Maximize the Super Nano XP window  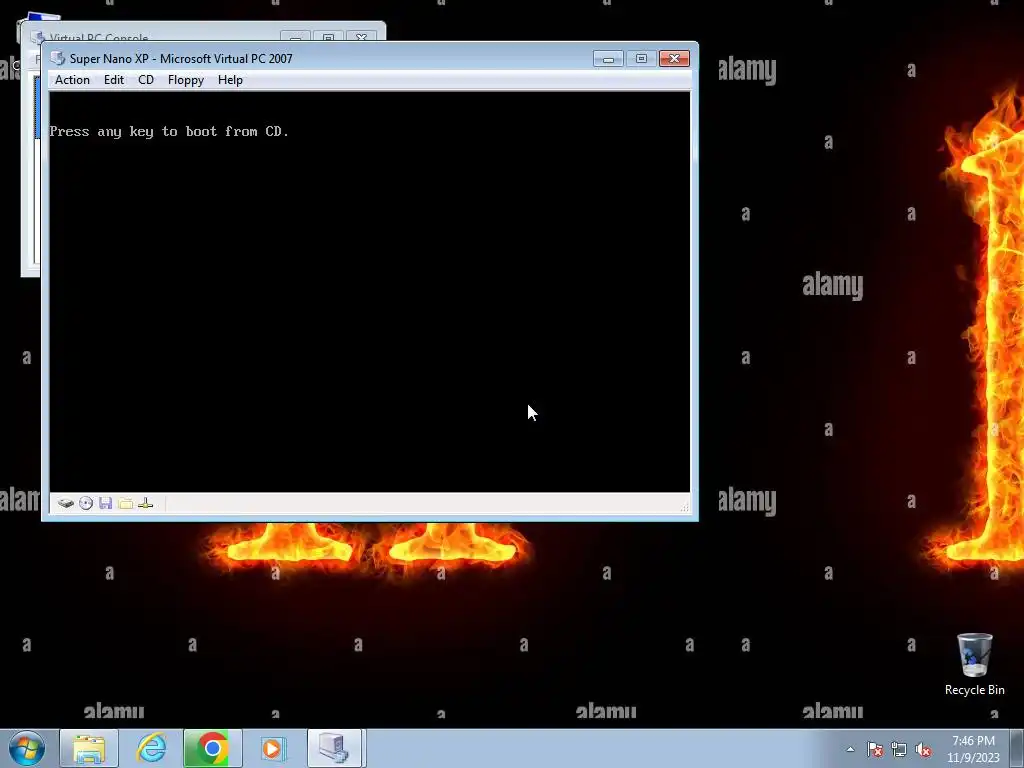pos(641,59)
